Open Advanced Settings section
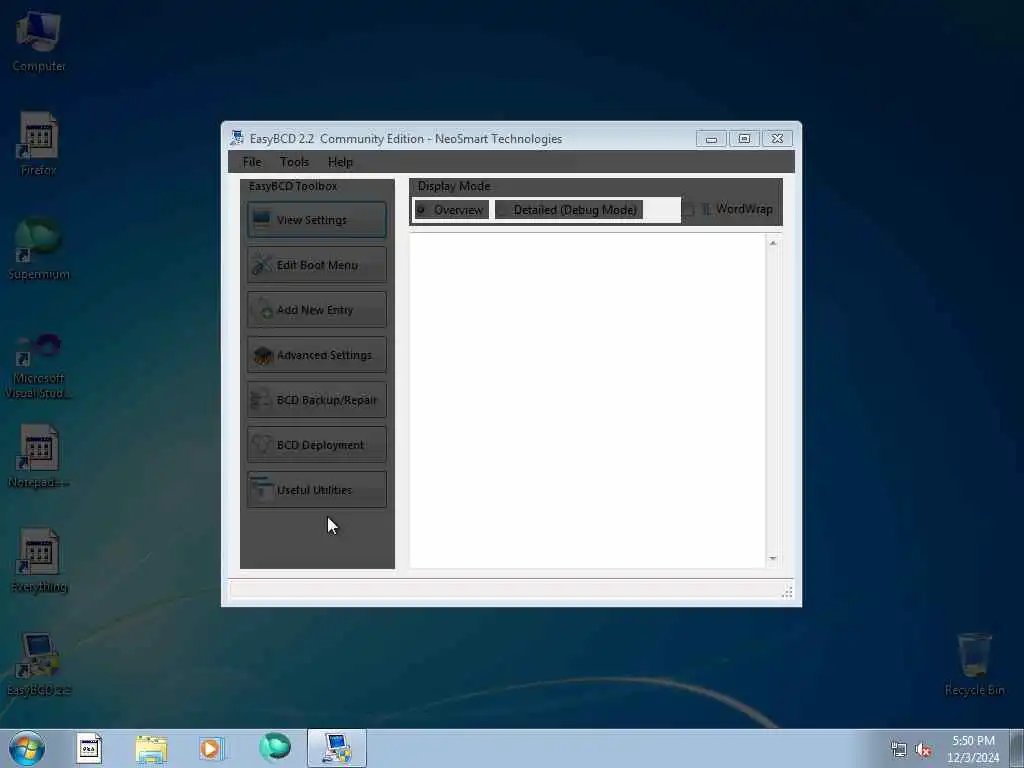 coord(317,355)
